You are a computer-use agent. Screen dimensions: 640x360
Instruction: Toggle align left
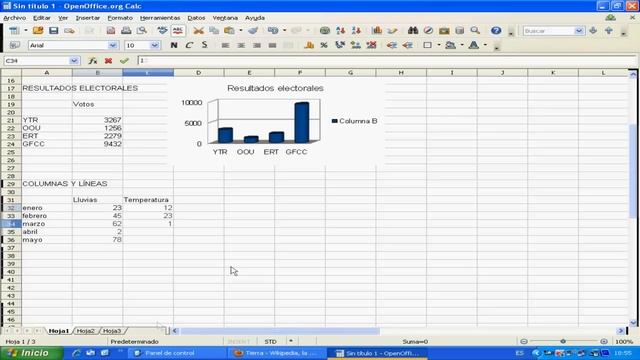pyautogui.click(x=225, y=45)
